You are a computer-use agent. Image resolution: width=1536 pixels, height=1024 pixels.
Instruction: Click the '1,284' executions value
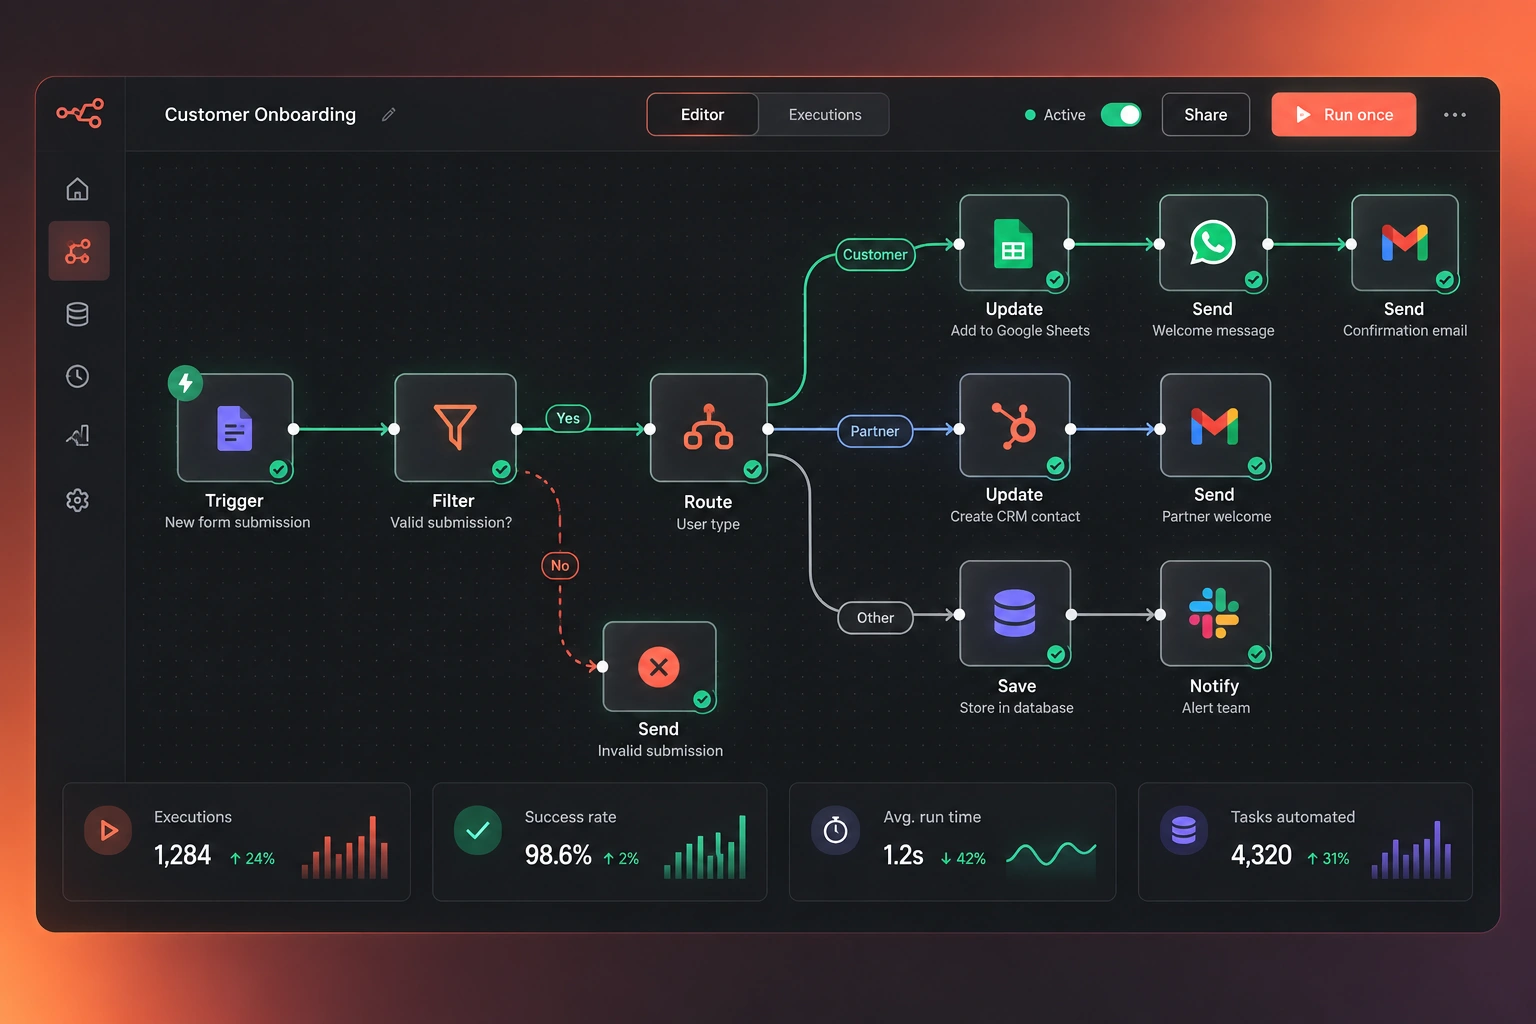(x=183, y=856)
